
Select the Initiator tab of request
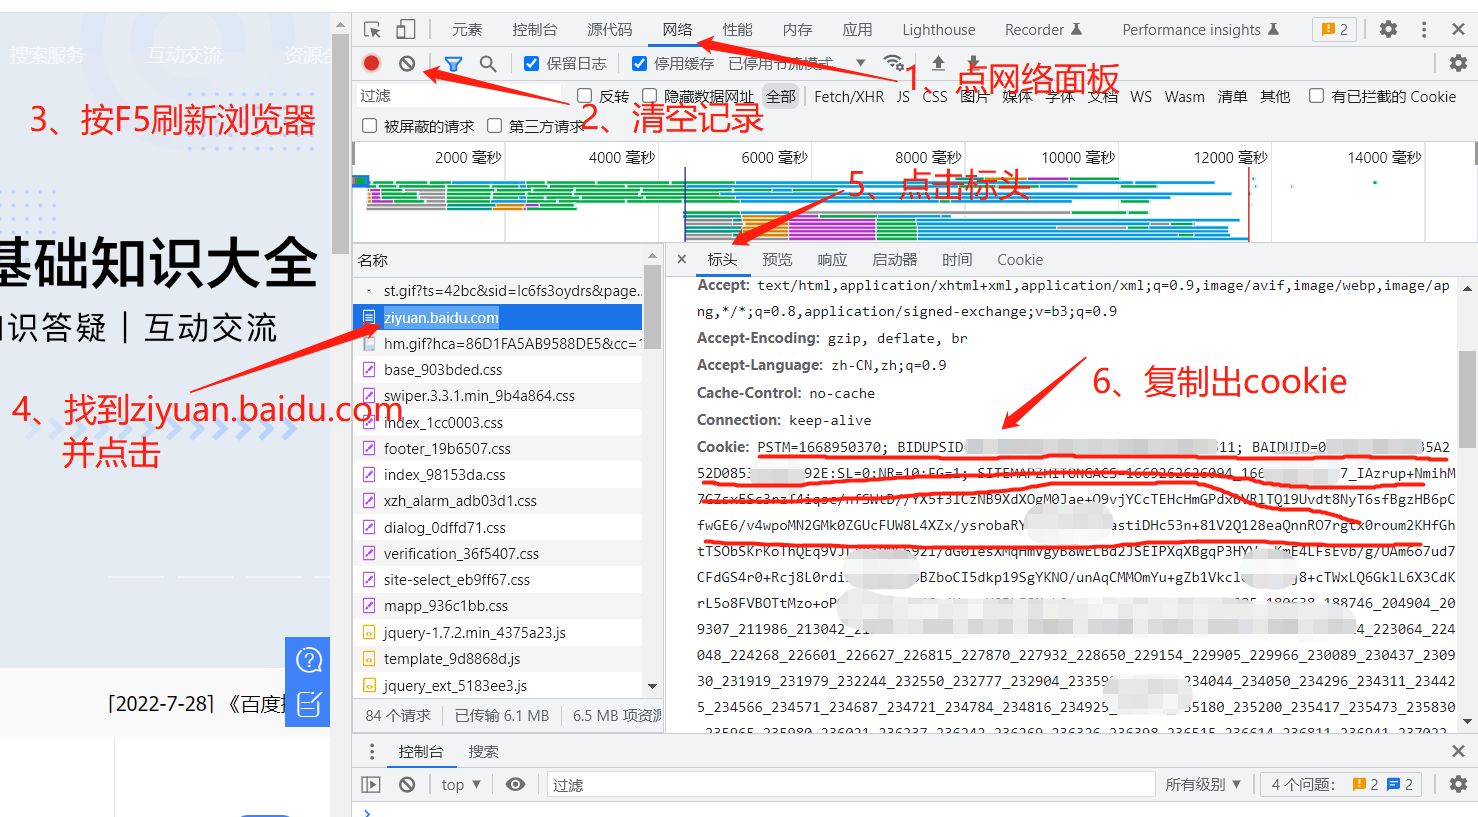pos(894,260)
